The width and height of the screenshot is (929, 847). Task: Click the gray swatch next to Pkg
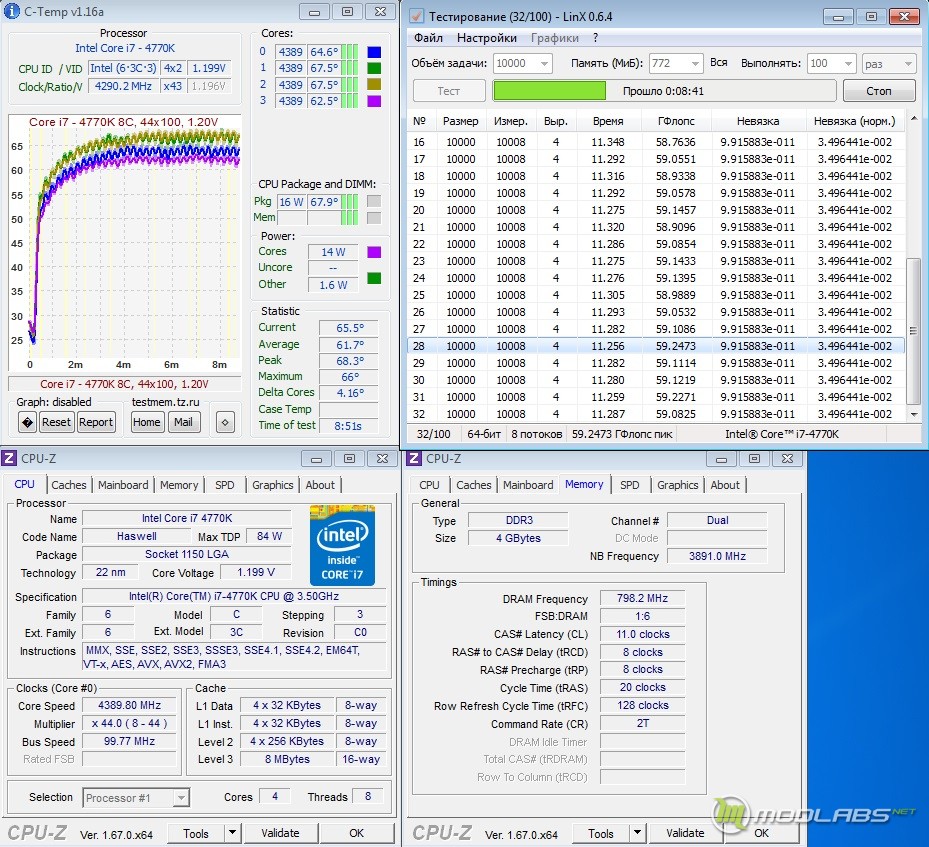pos(374,201)
